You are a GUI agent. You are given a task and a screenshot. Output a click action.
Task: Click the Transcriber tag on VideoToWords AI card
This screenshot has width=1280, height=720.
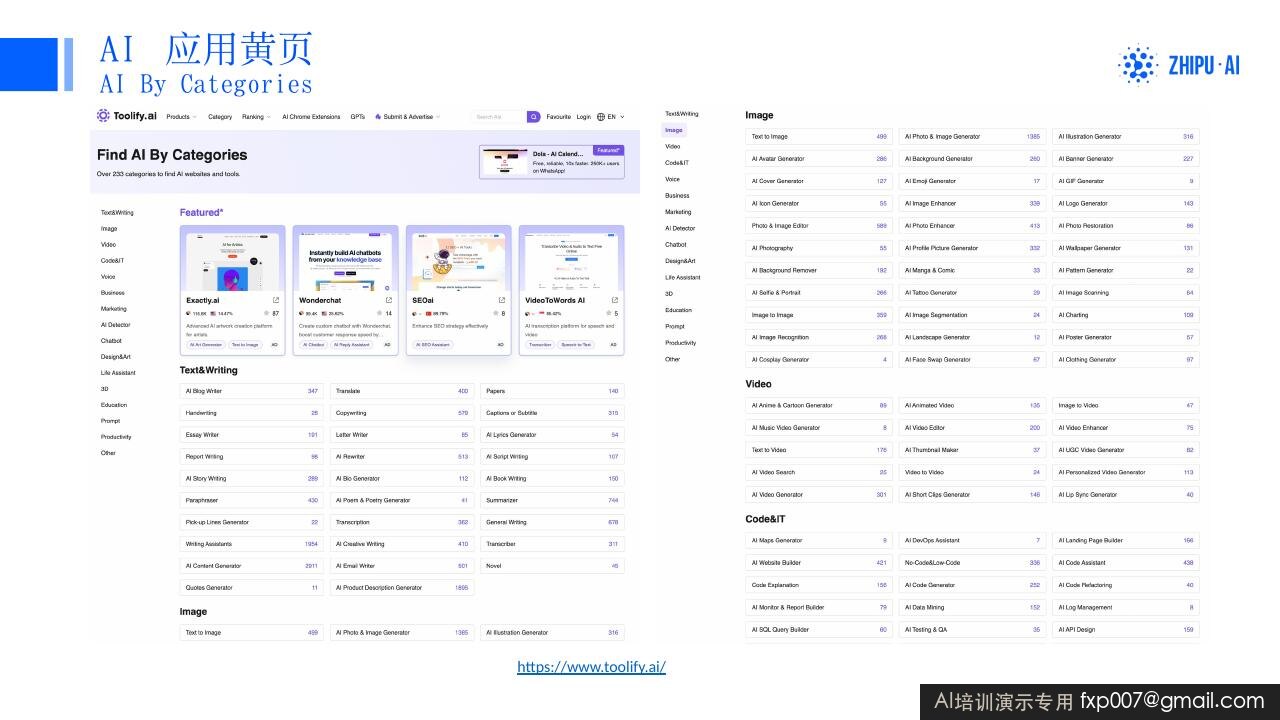[540, 344]
